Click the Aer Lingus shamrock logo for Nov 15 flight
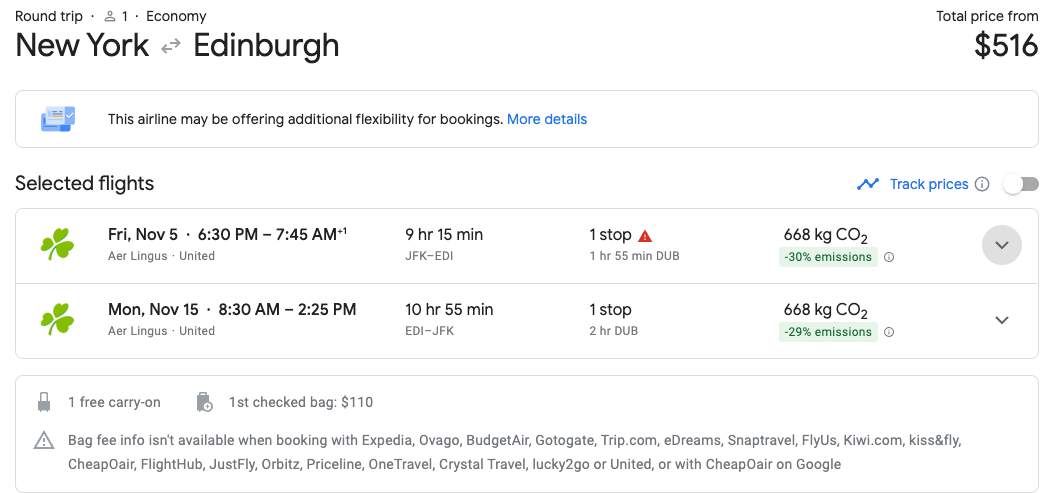 click(57, 319)
